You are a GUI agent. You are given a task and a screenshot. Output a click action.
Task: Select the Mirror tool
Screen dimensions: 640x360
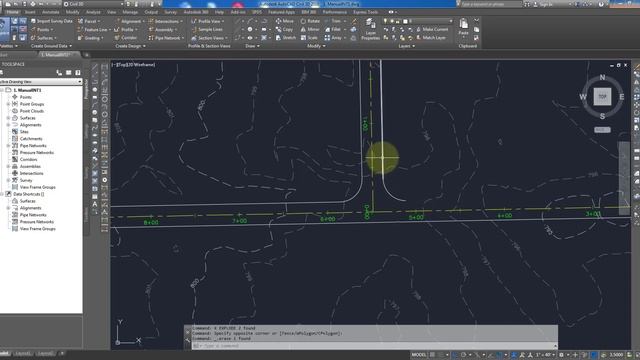[x=310, y=29]
